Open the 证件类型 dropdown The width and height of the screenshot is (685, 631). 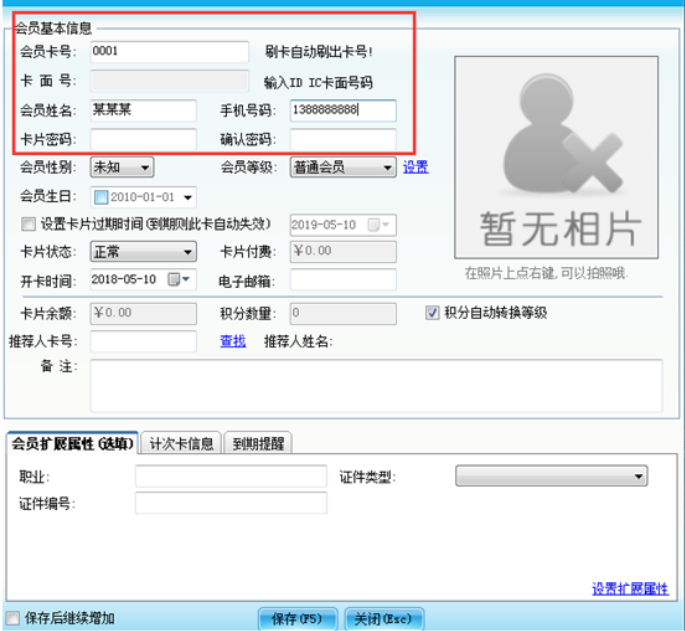tap(551, 476)
